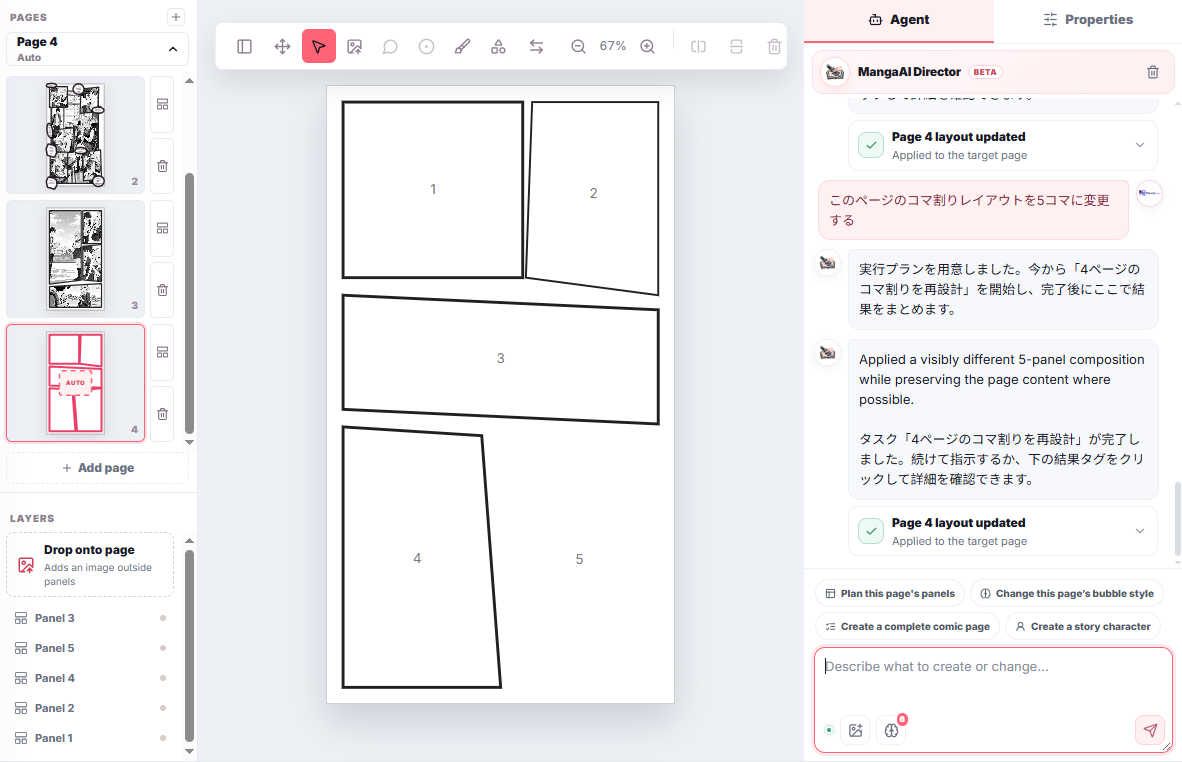Select the Move/pan tool
The image size is (1182, 762).
(282, 47)
